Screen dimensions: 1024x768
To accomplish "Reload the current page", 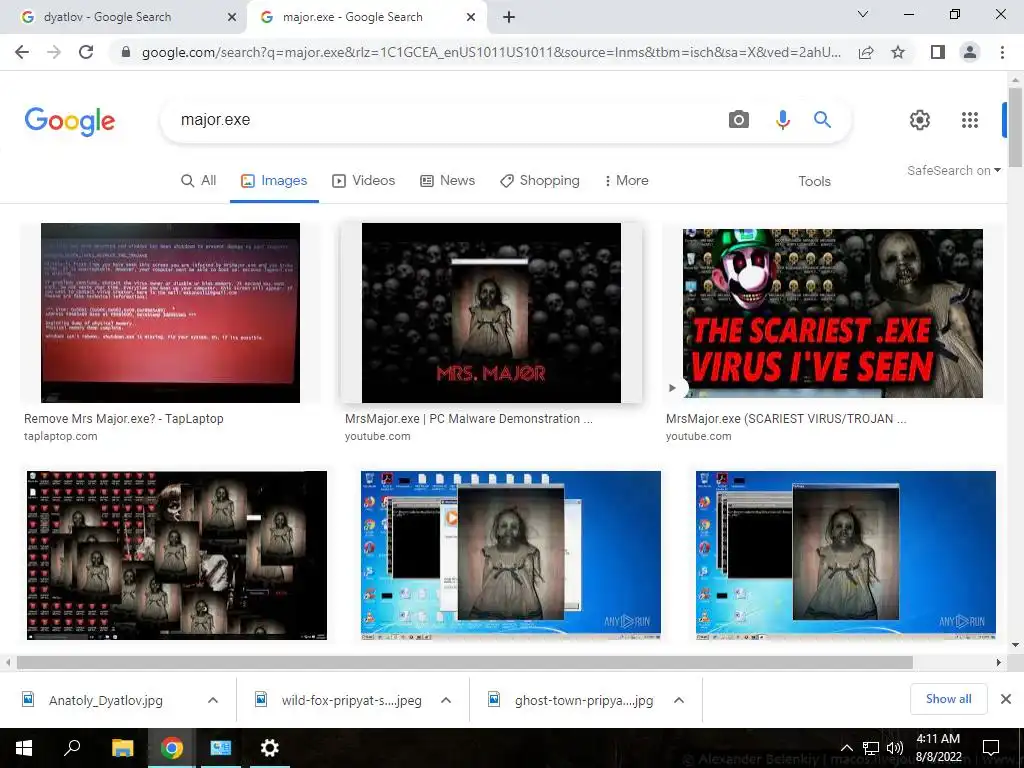I will coord(86,52).
